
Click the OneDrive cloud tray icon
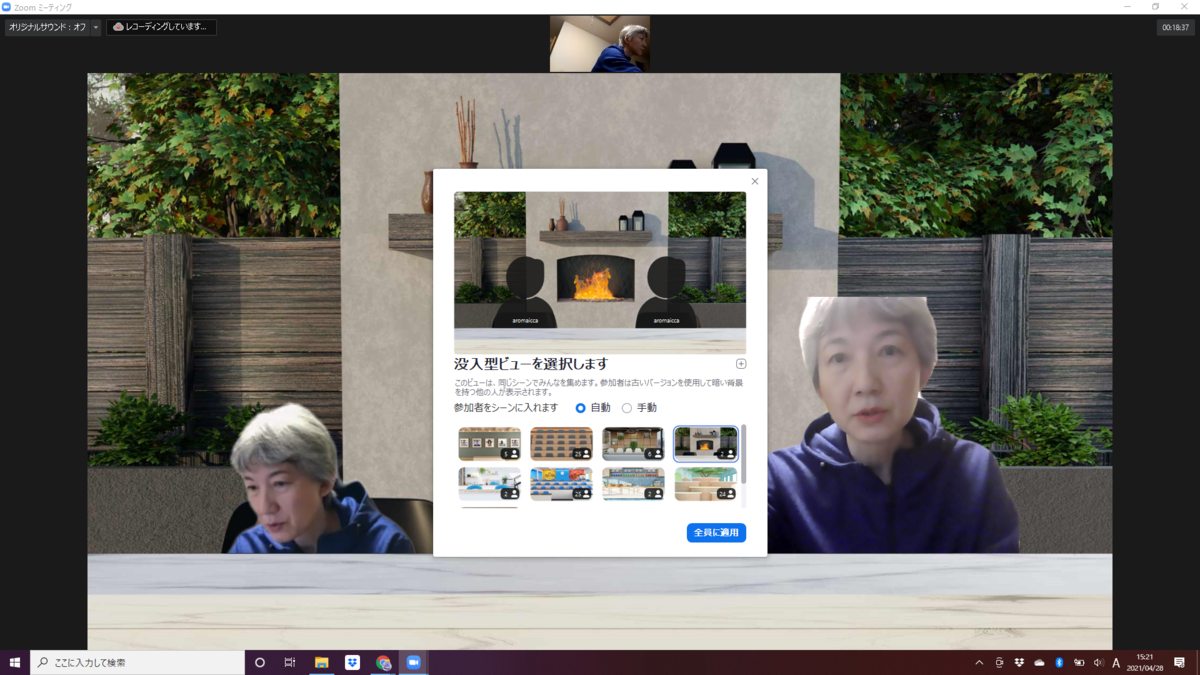(x=1039, y=662)
